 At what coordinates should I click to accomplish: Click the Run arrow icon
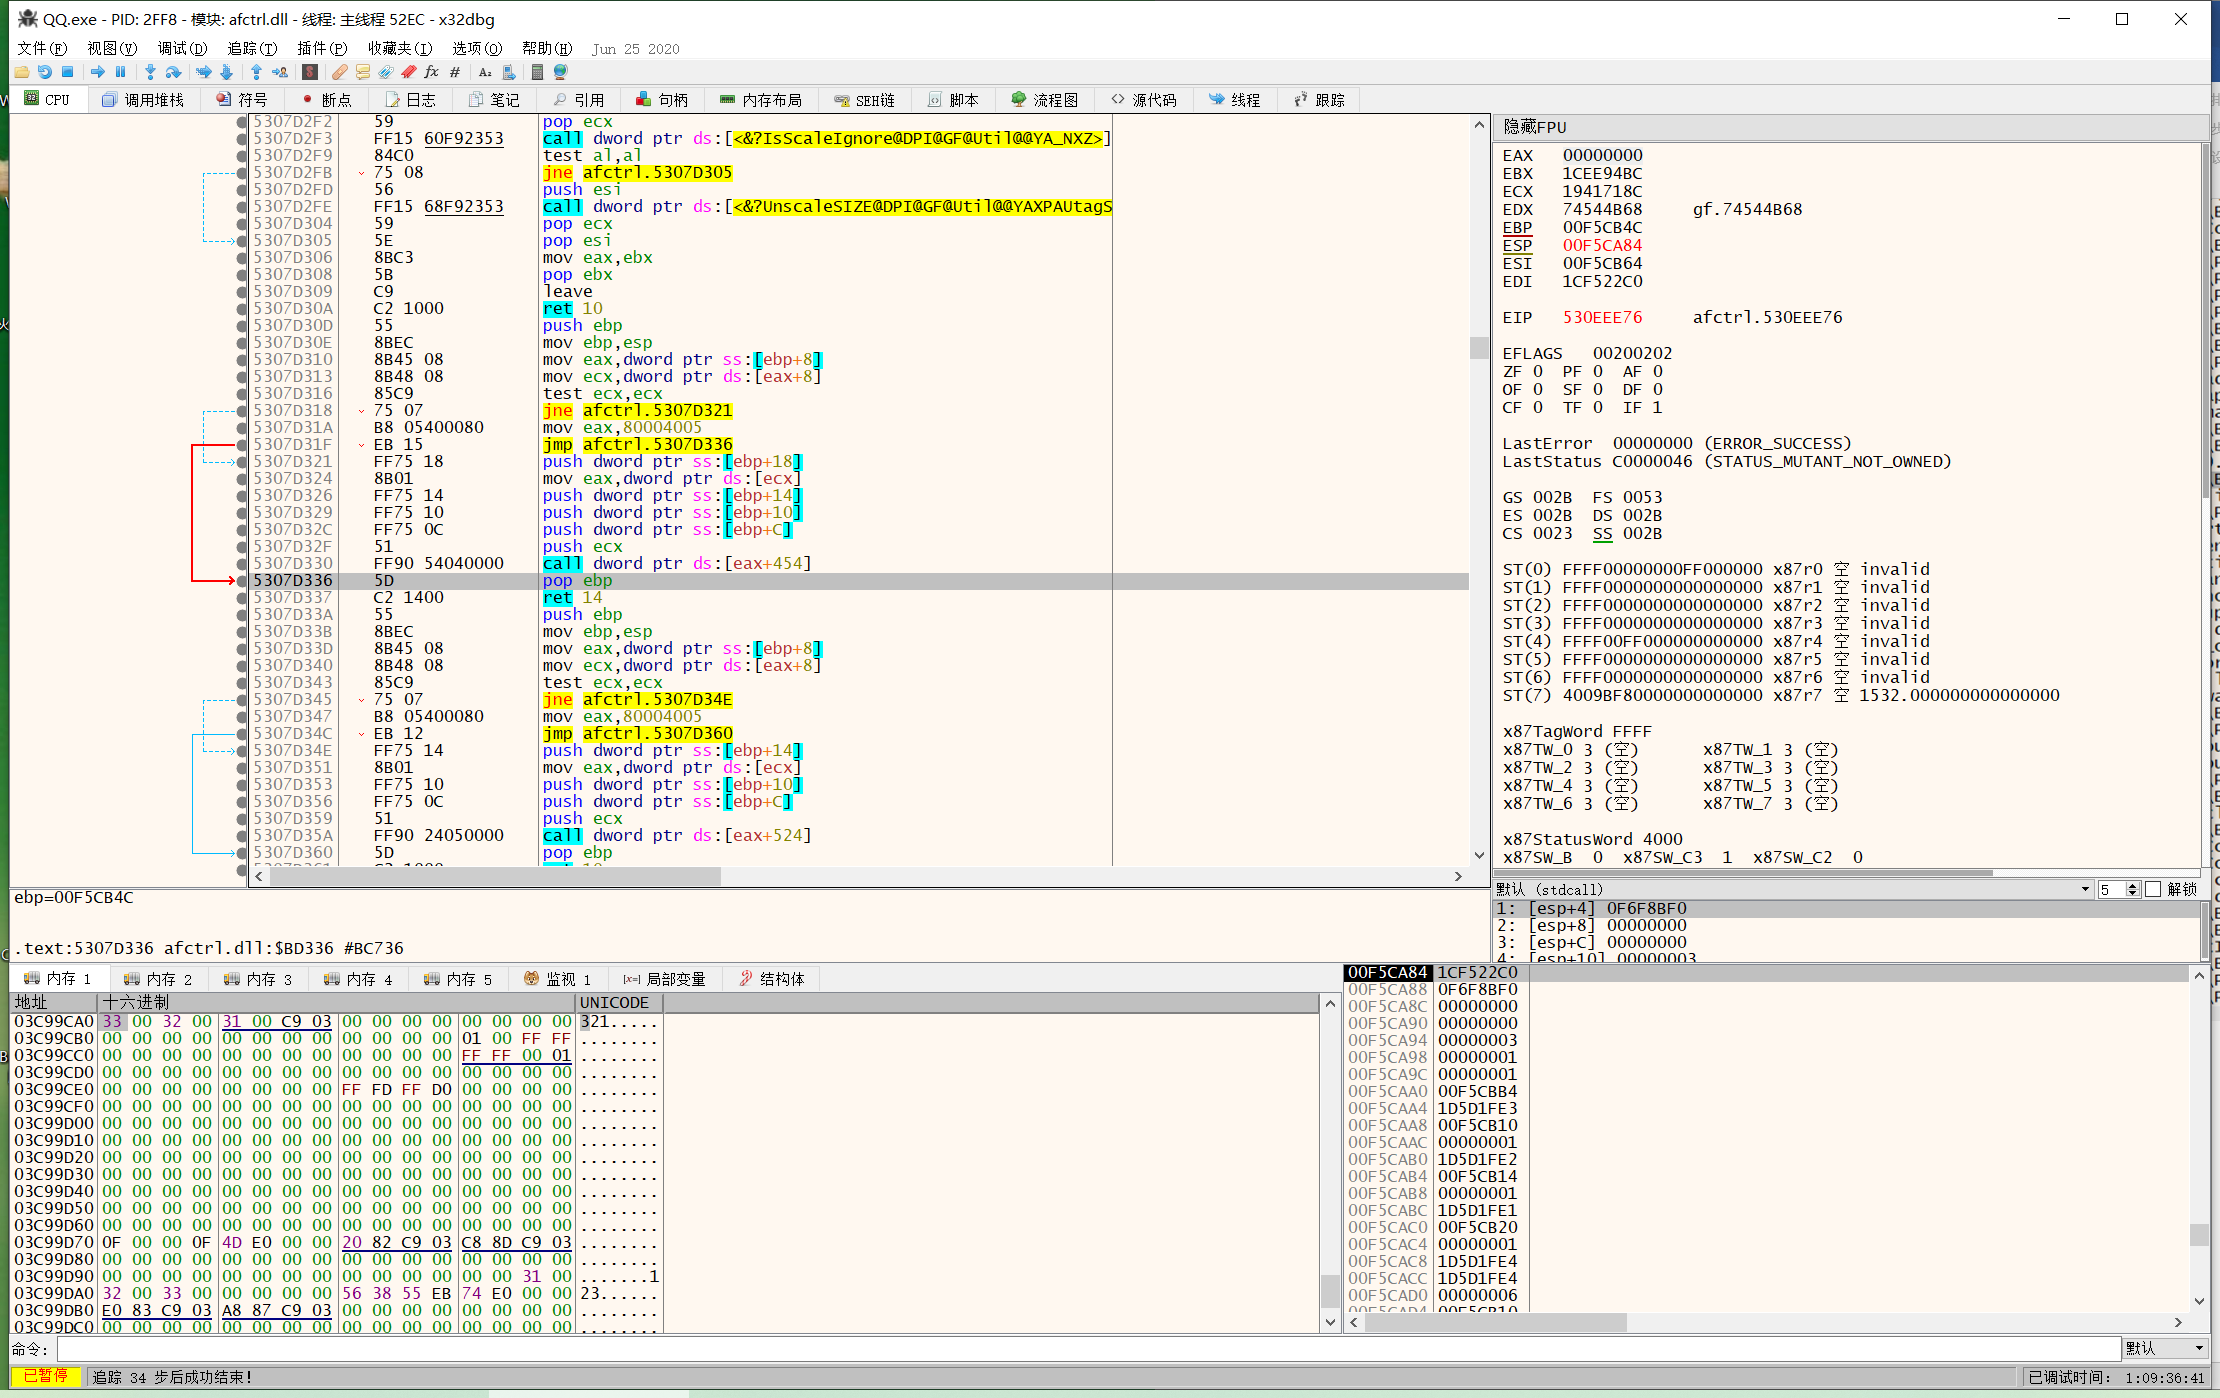click(x=98, y=72)
